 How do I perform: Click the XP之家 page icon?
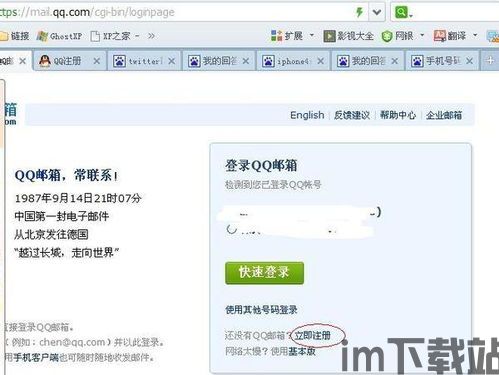click(95, 36)
